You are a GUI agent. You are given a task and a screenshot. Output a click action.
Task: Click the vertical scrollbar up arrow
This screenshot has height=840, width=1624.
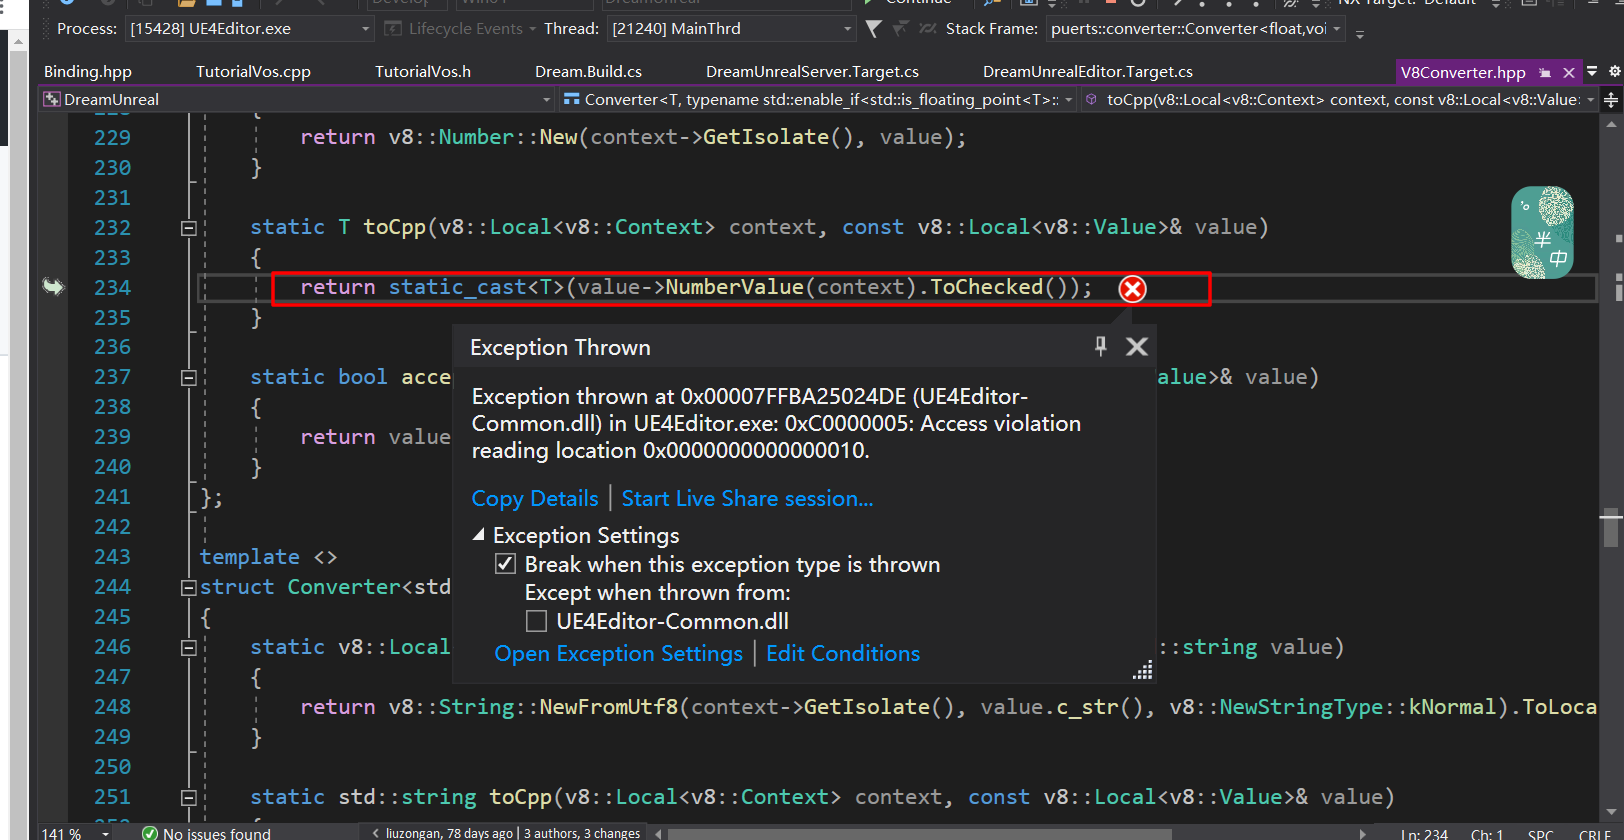(x=1611, y=124)
